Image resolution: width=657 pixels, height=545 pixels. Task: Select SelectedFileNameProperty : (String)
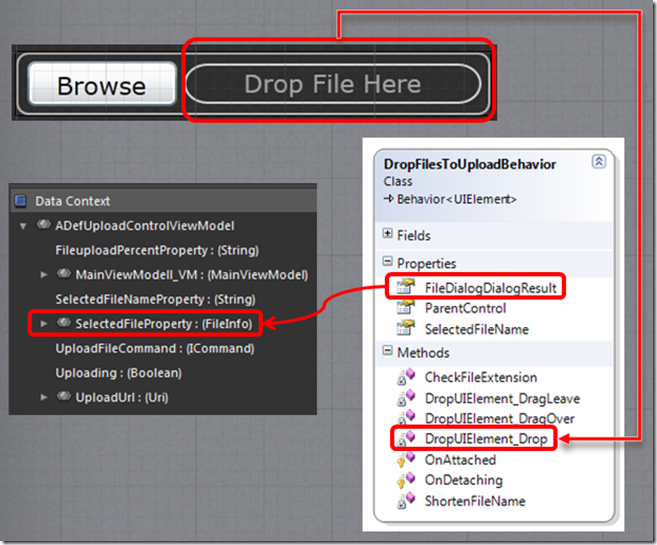(x=155, y=300)
